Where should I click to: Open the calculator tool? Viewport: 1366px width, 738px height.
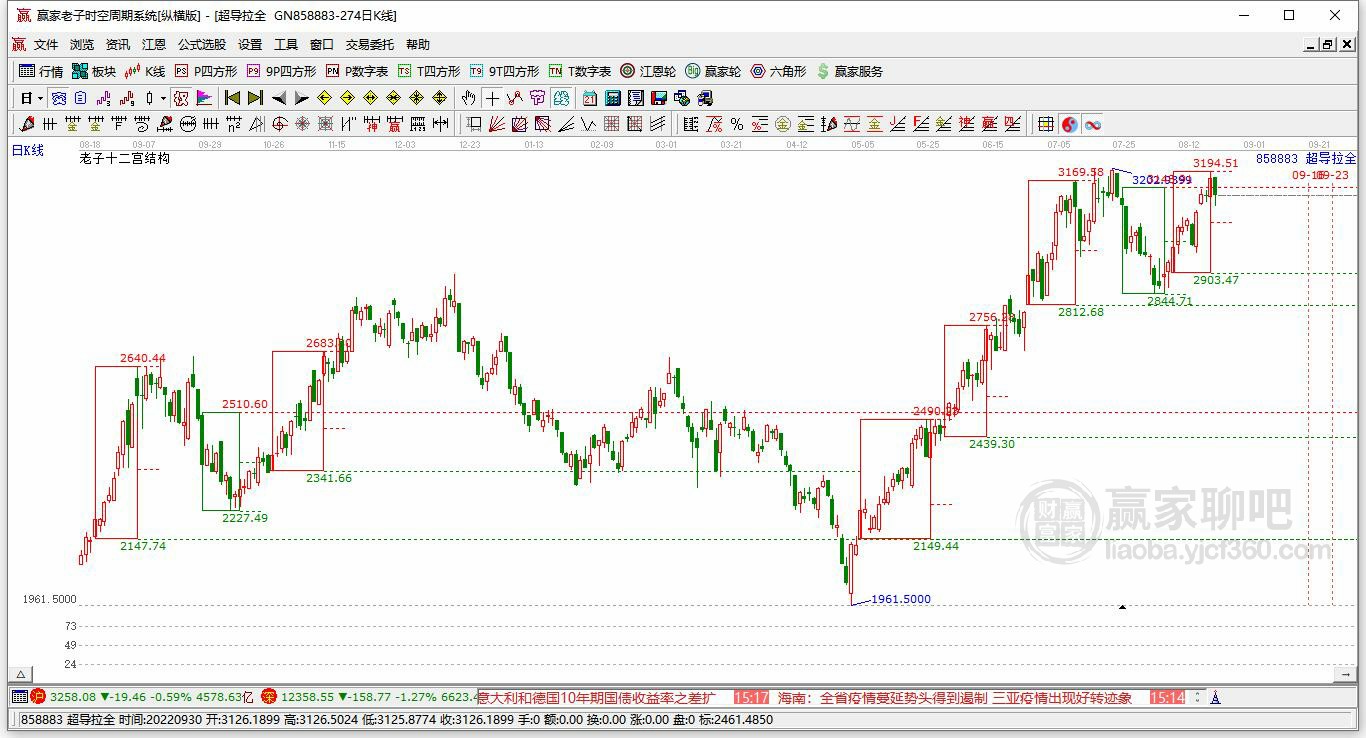612,98
